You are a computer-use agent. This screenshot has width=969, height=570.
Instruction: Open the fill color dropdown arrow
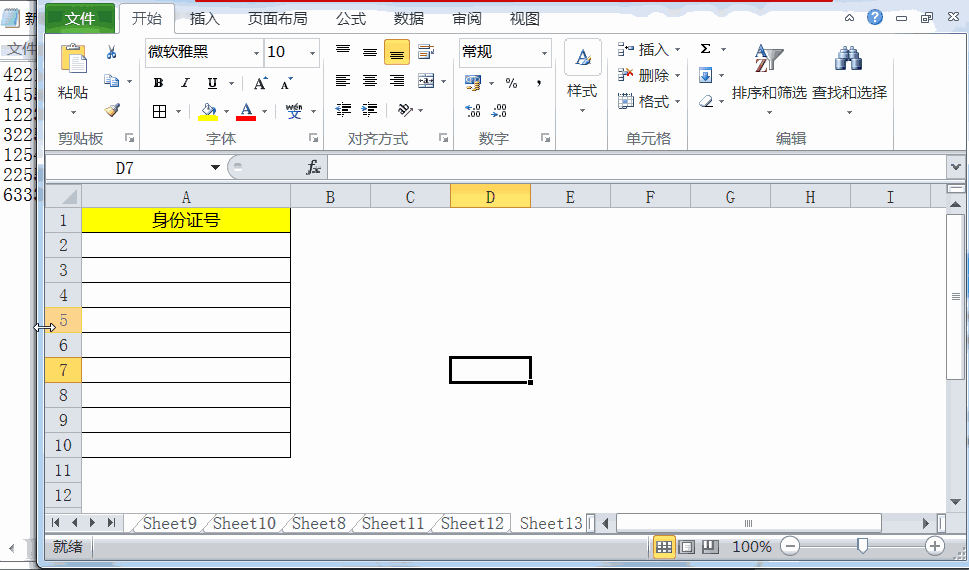[226, 112]
